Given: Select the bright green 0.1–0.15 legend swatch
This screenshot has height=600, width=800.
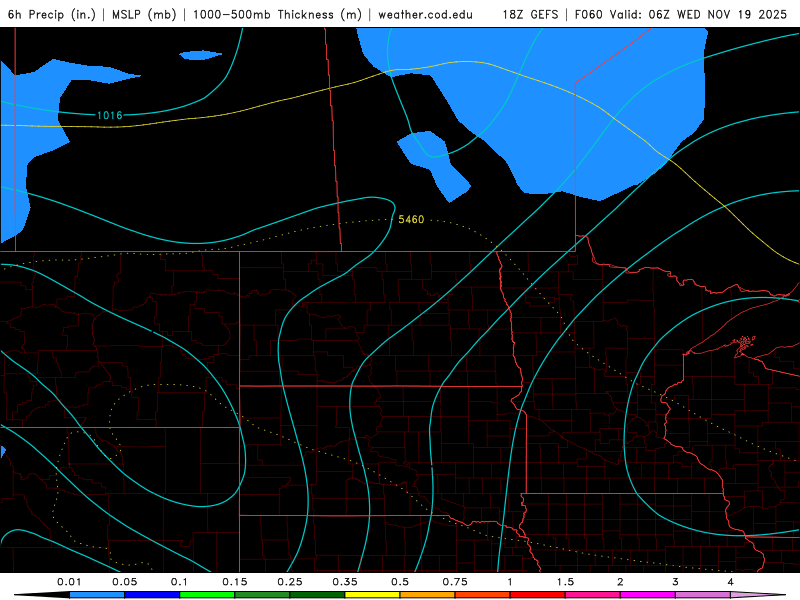Looking at the screenshot, I should tap(207, 595).
